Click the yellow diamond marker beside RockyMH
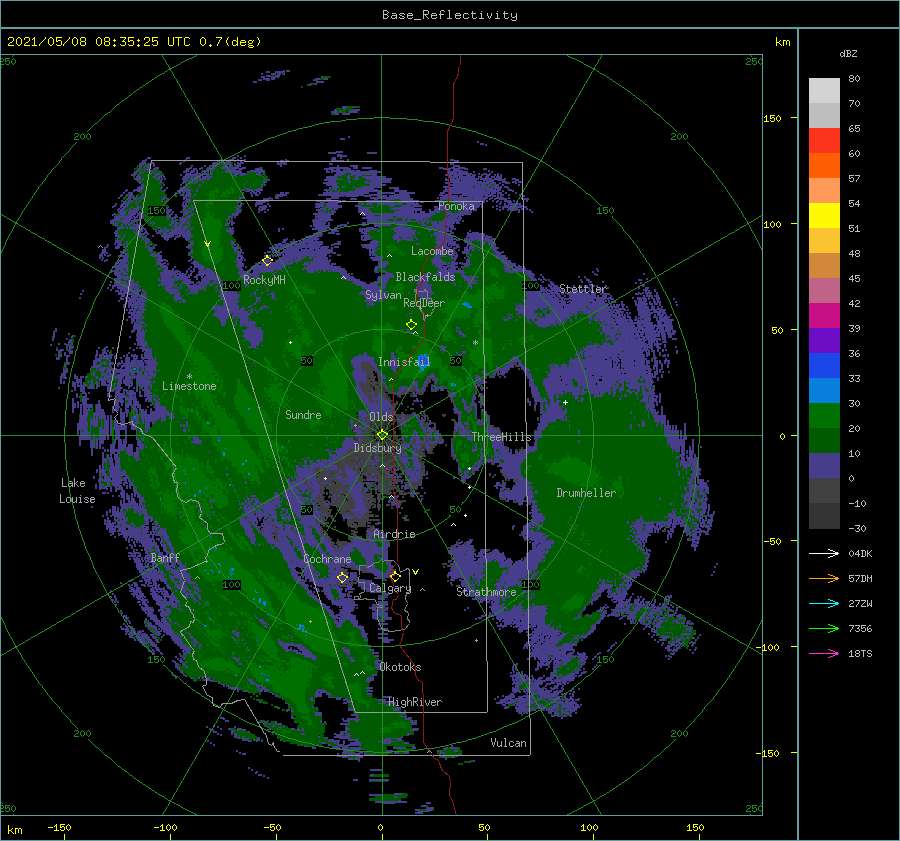Image resolution: width=900 pixels, height=841 pixels. [x=267, y=261]
